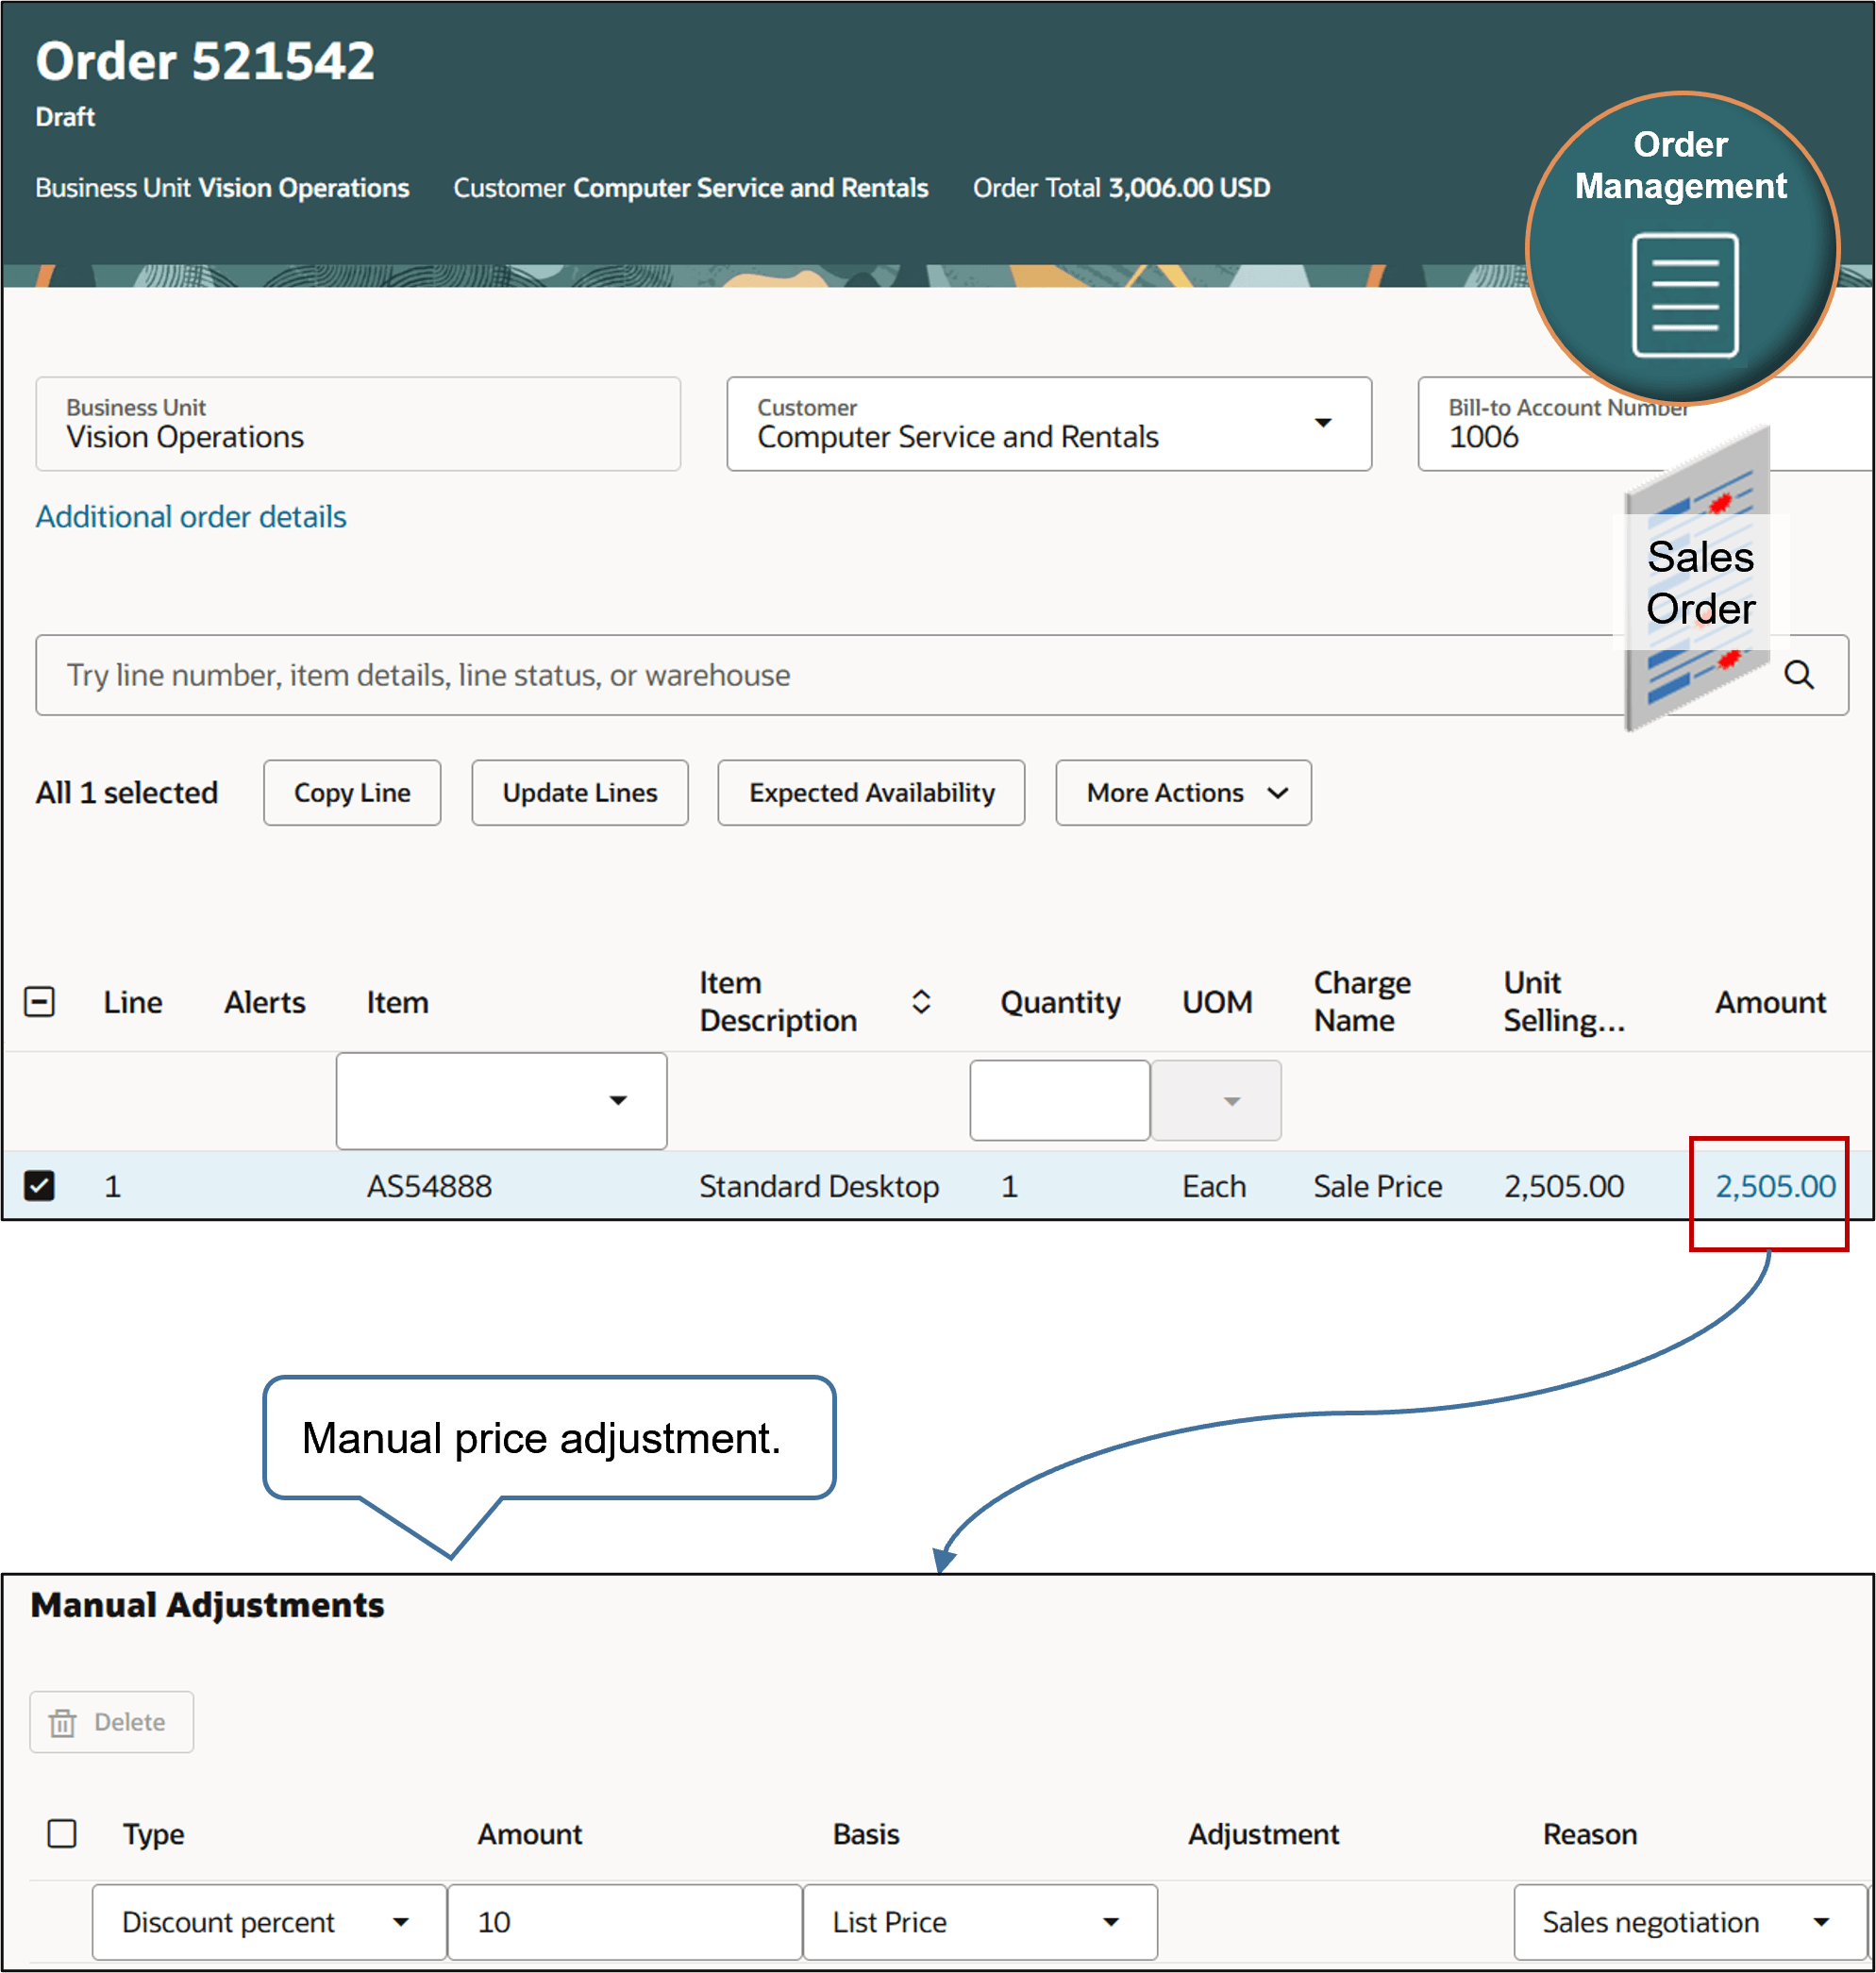Toggle the select-all lines checkbox
Image resolution: width=1876 pixels, height=1973 pixels.
point(40,1001)
